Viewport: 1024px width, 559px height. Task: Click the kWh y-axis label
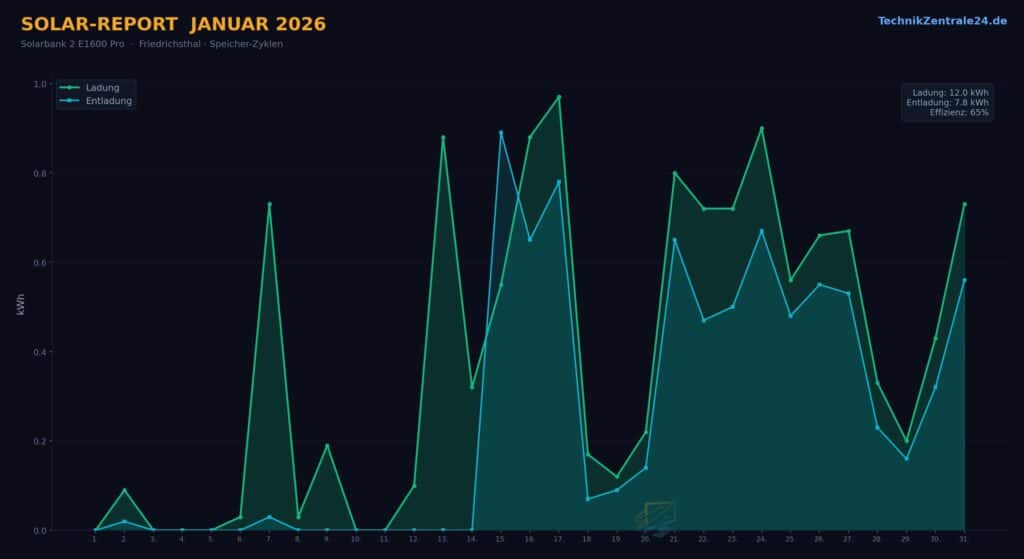[x=21, y=306]
